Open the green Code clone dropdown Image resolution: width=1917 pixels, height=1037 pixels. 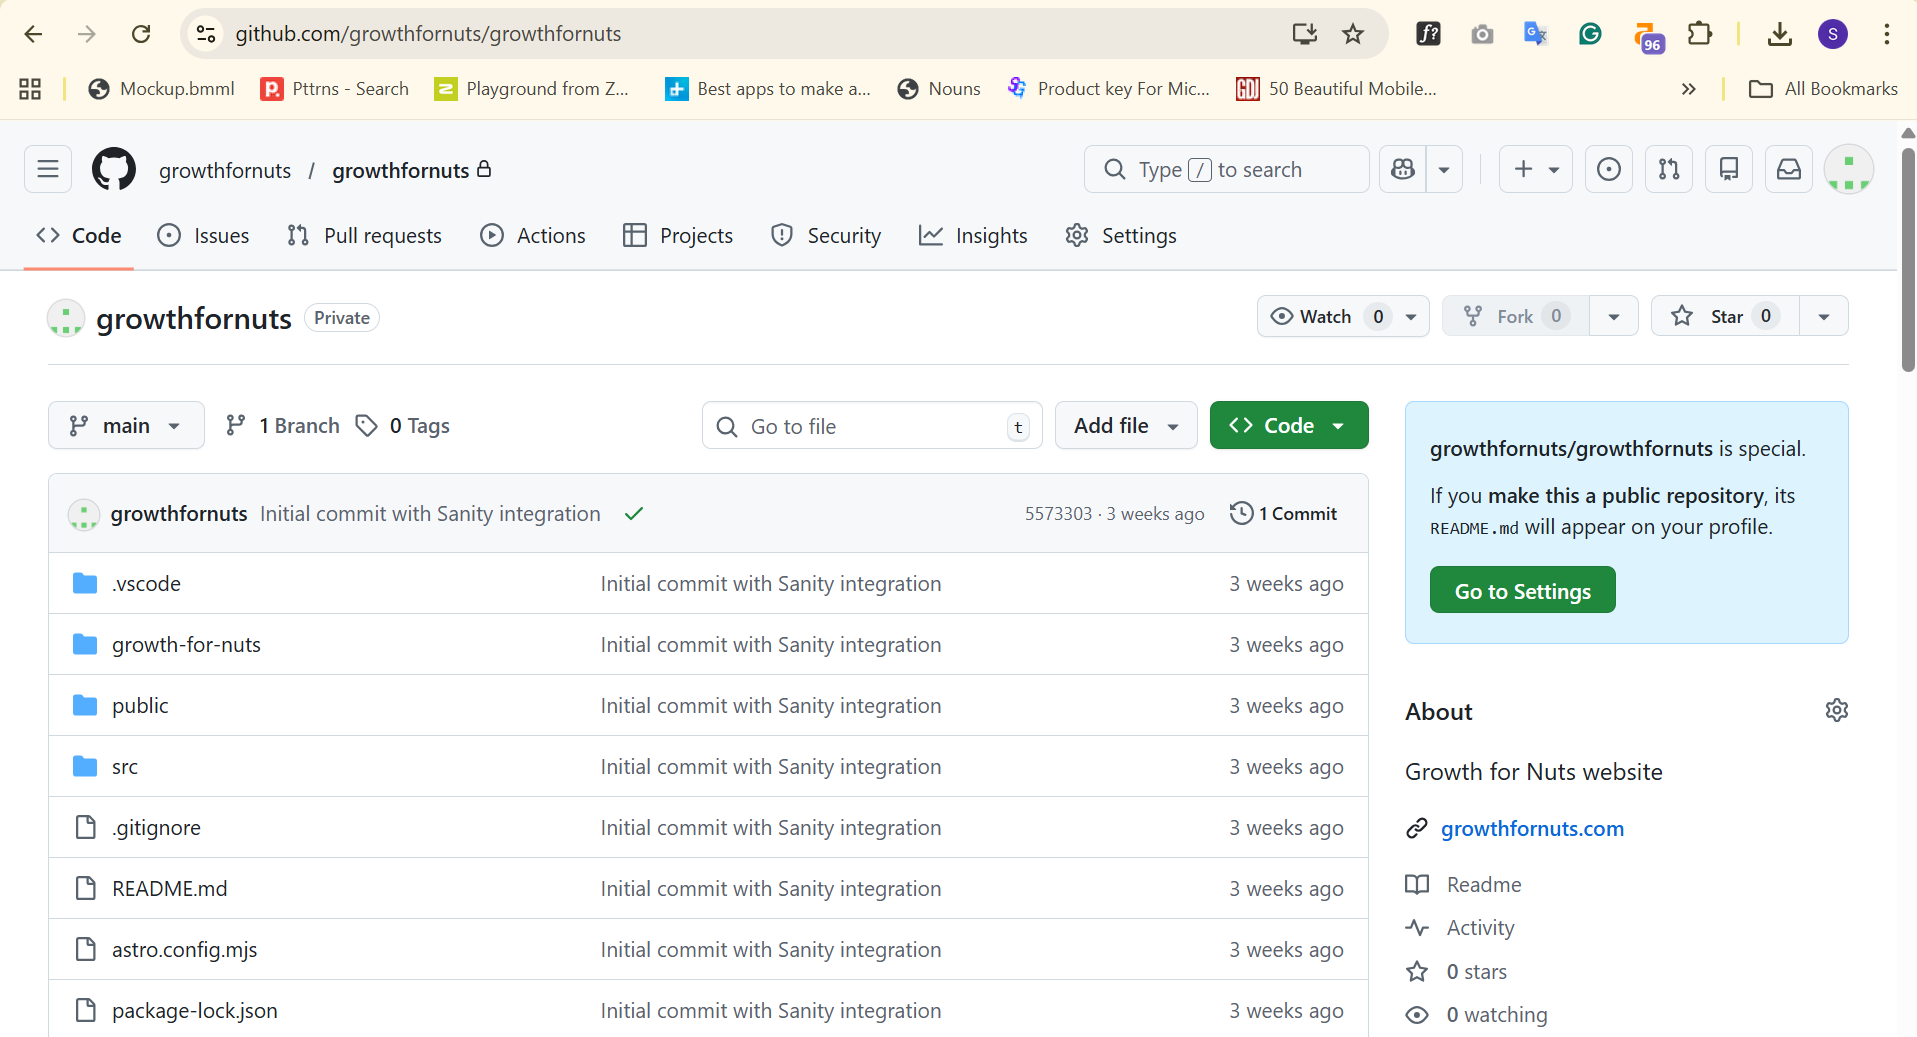1289,426
